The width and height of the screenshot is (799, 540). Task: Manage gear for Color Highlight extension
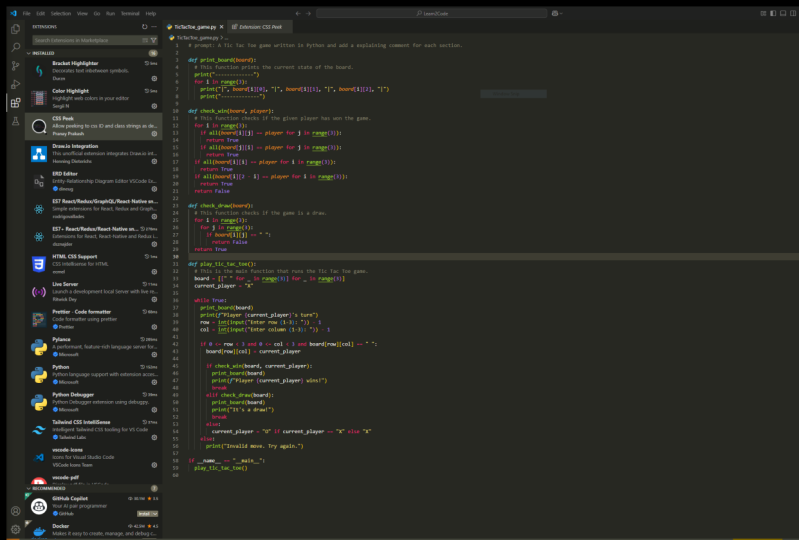tap(154, 106)
